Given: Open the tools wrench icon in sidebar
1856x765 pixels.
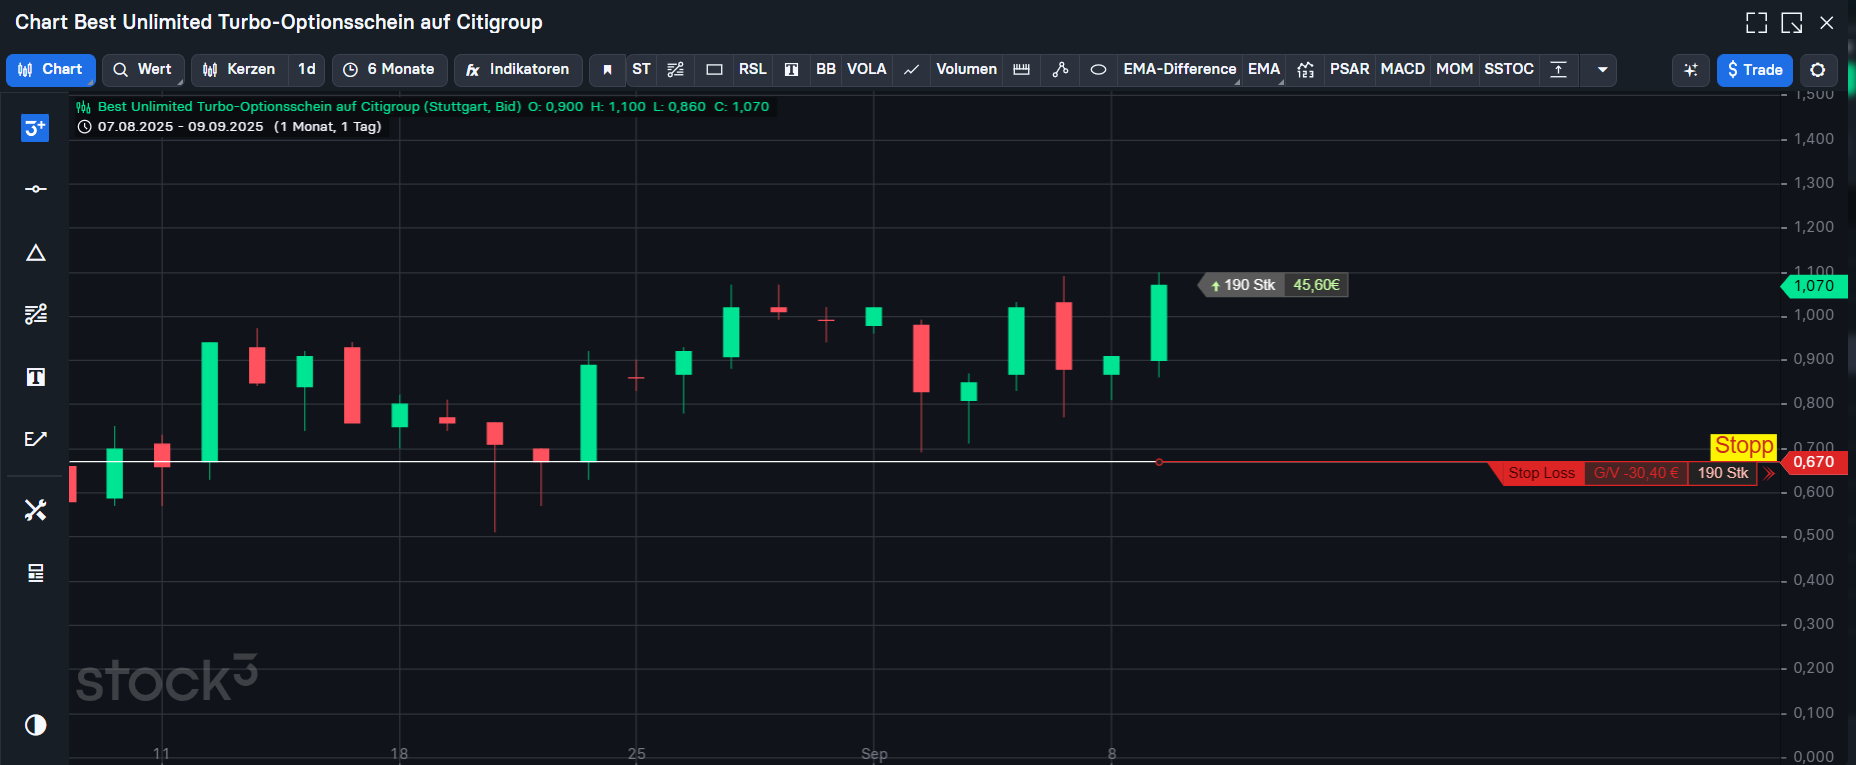Looking at the screenshot, I should [35, 510].
